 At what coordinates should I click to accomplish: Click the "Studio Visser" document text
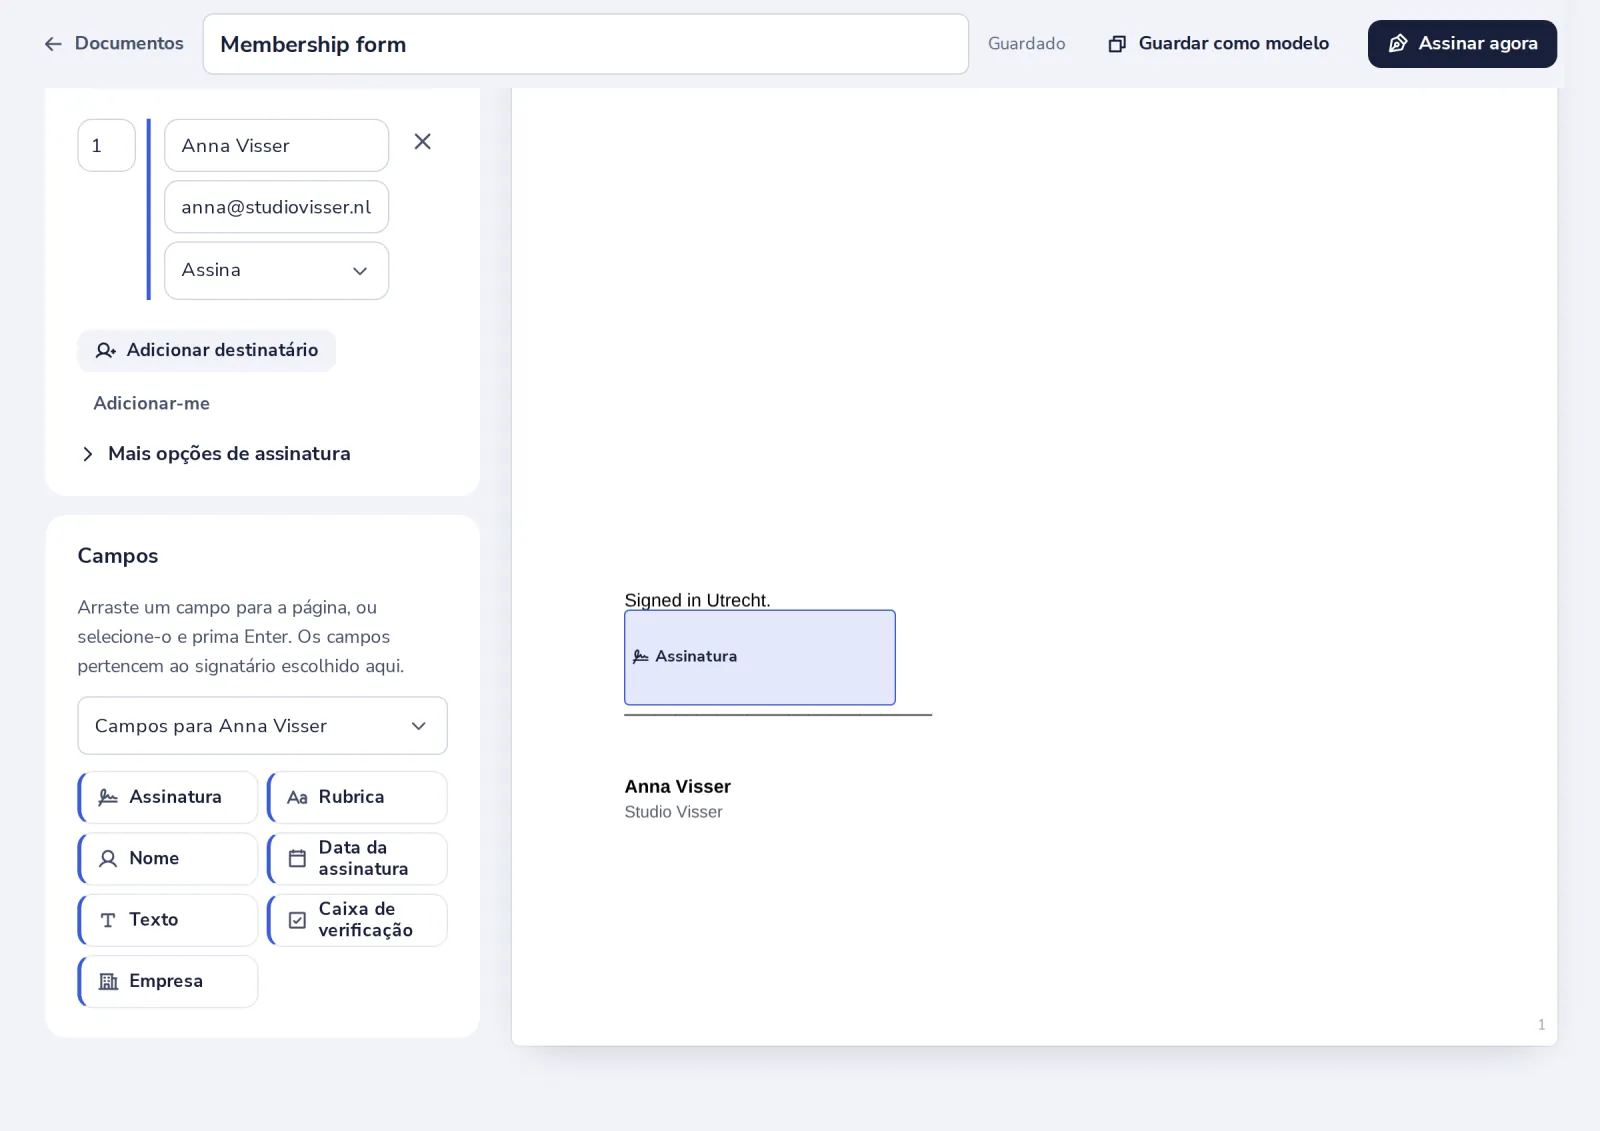pyautogui.click(x=673, y=812)
